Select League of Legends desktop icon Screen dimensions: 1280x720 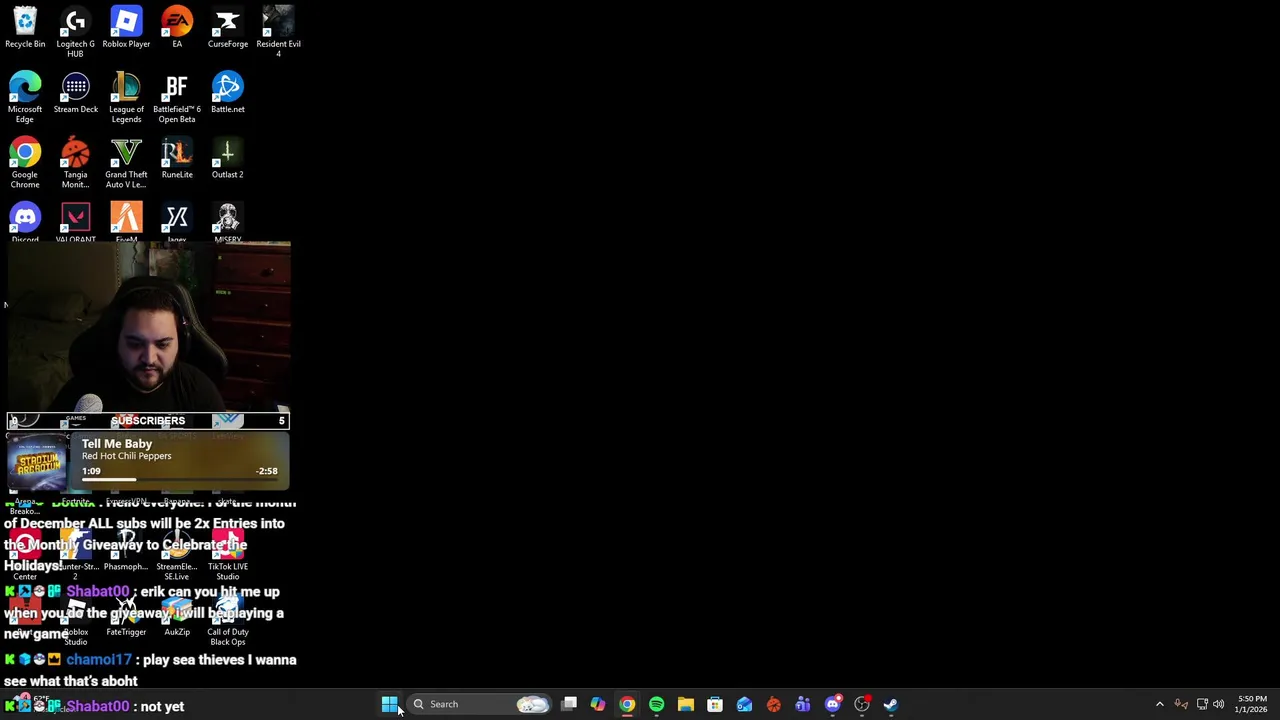(126, 97)
